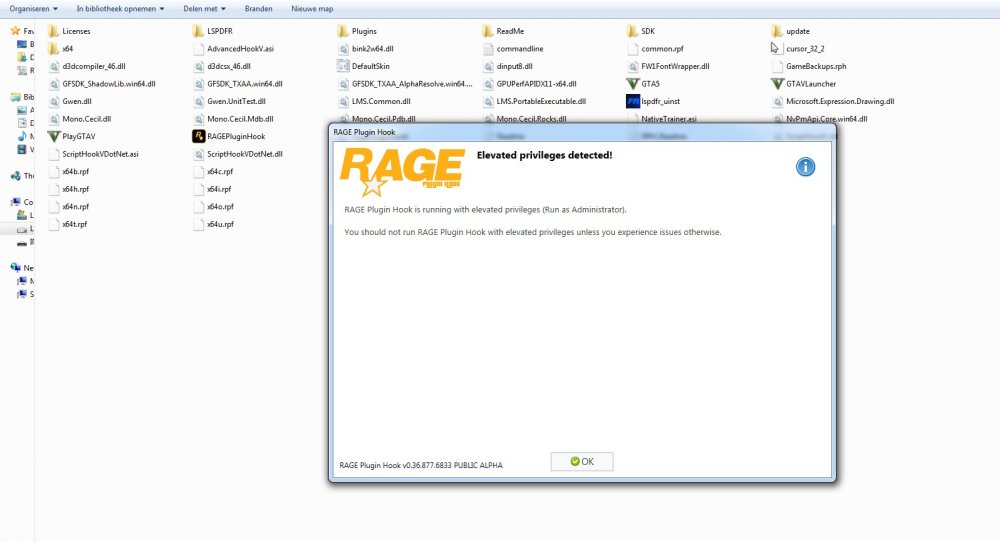Select the file named x64i.rpf
This screenshot has width=1000, height=542.
click(x=219, y=189)
